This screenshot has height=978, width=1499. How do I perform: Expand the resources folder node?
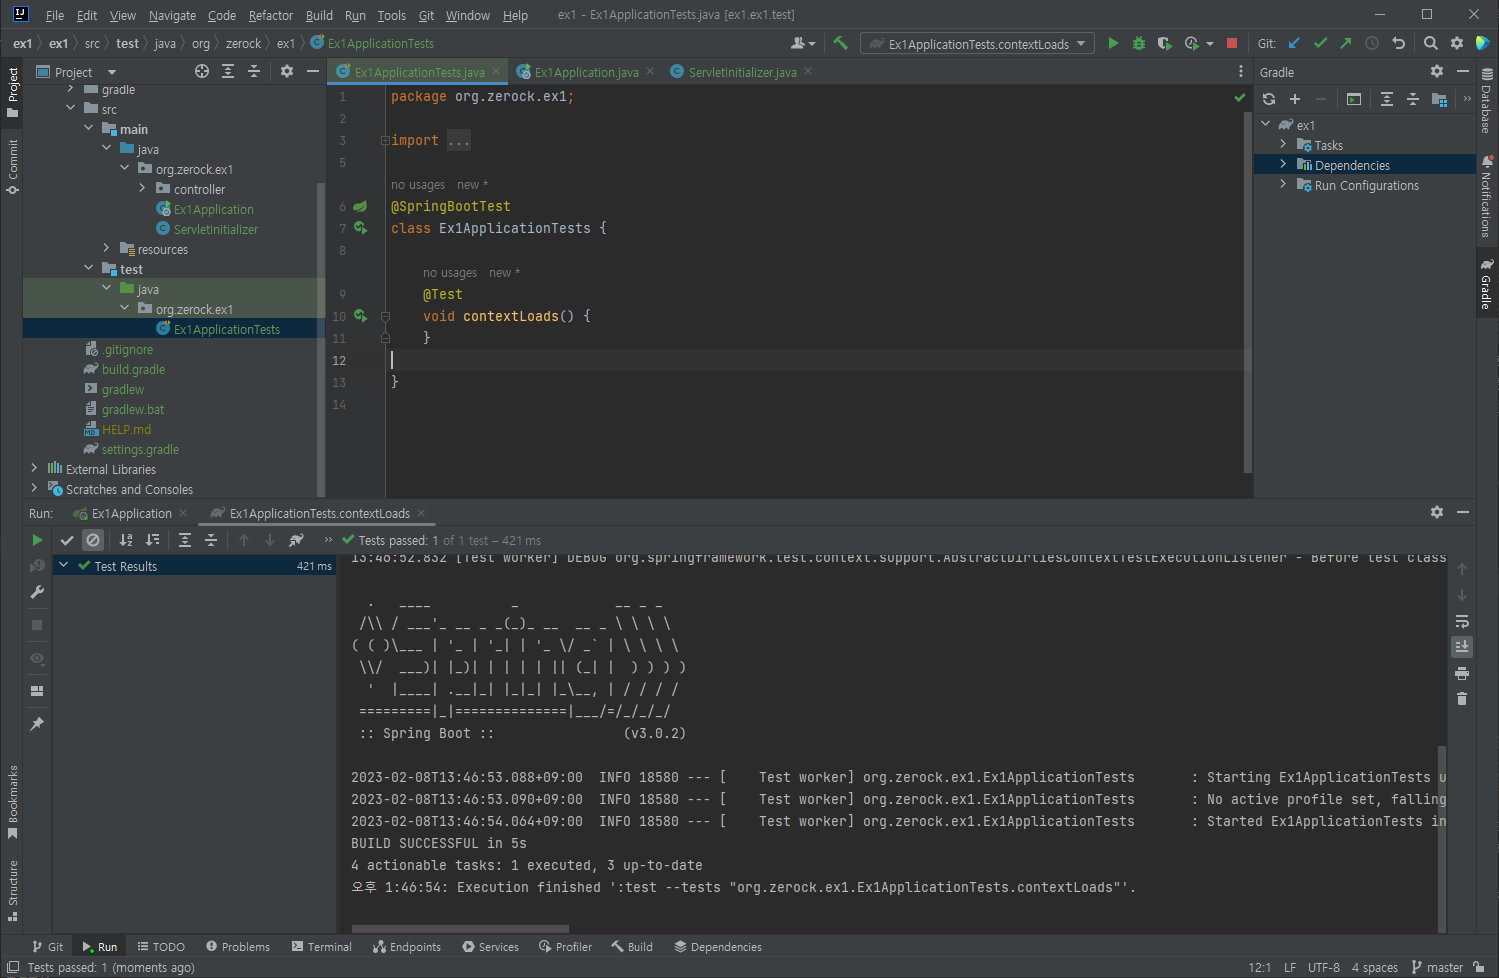pyautogui.click(x=106, y=248)
